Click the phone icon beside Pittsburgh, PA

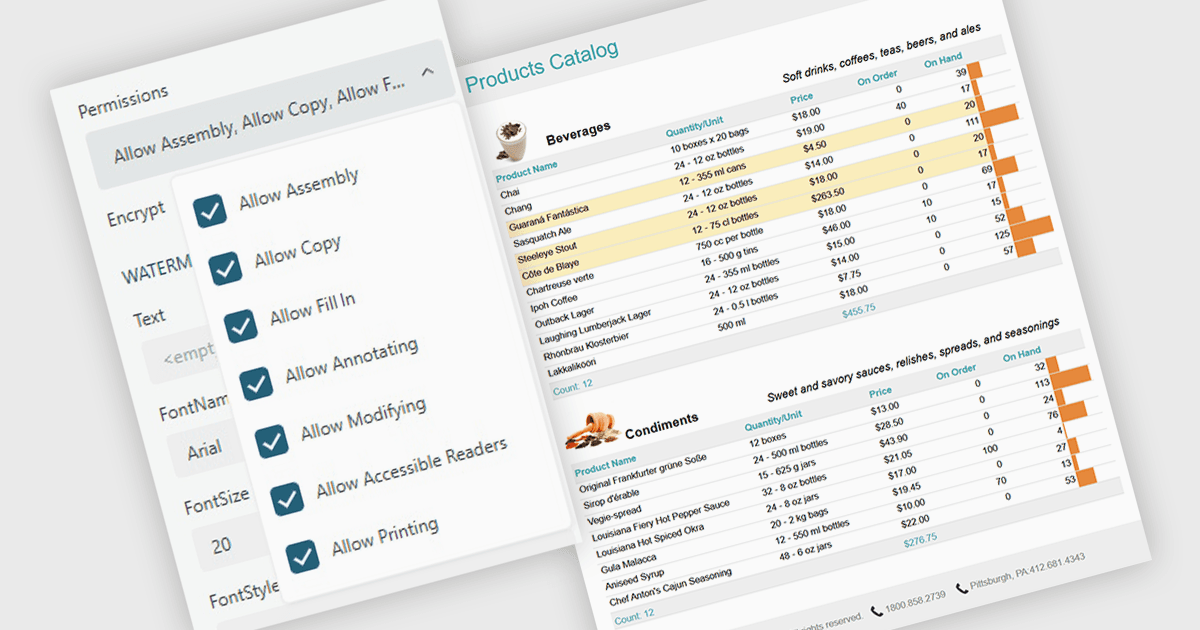pos(962,587)
